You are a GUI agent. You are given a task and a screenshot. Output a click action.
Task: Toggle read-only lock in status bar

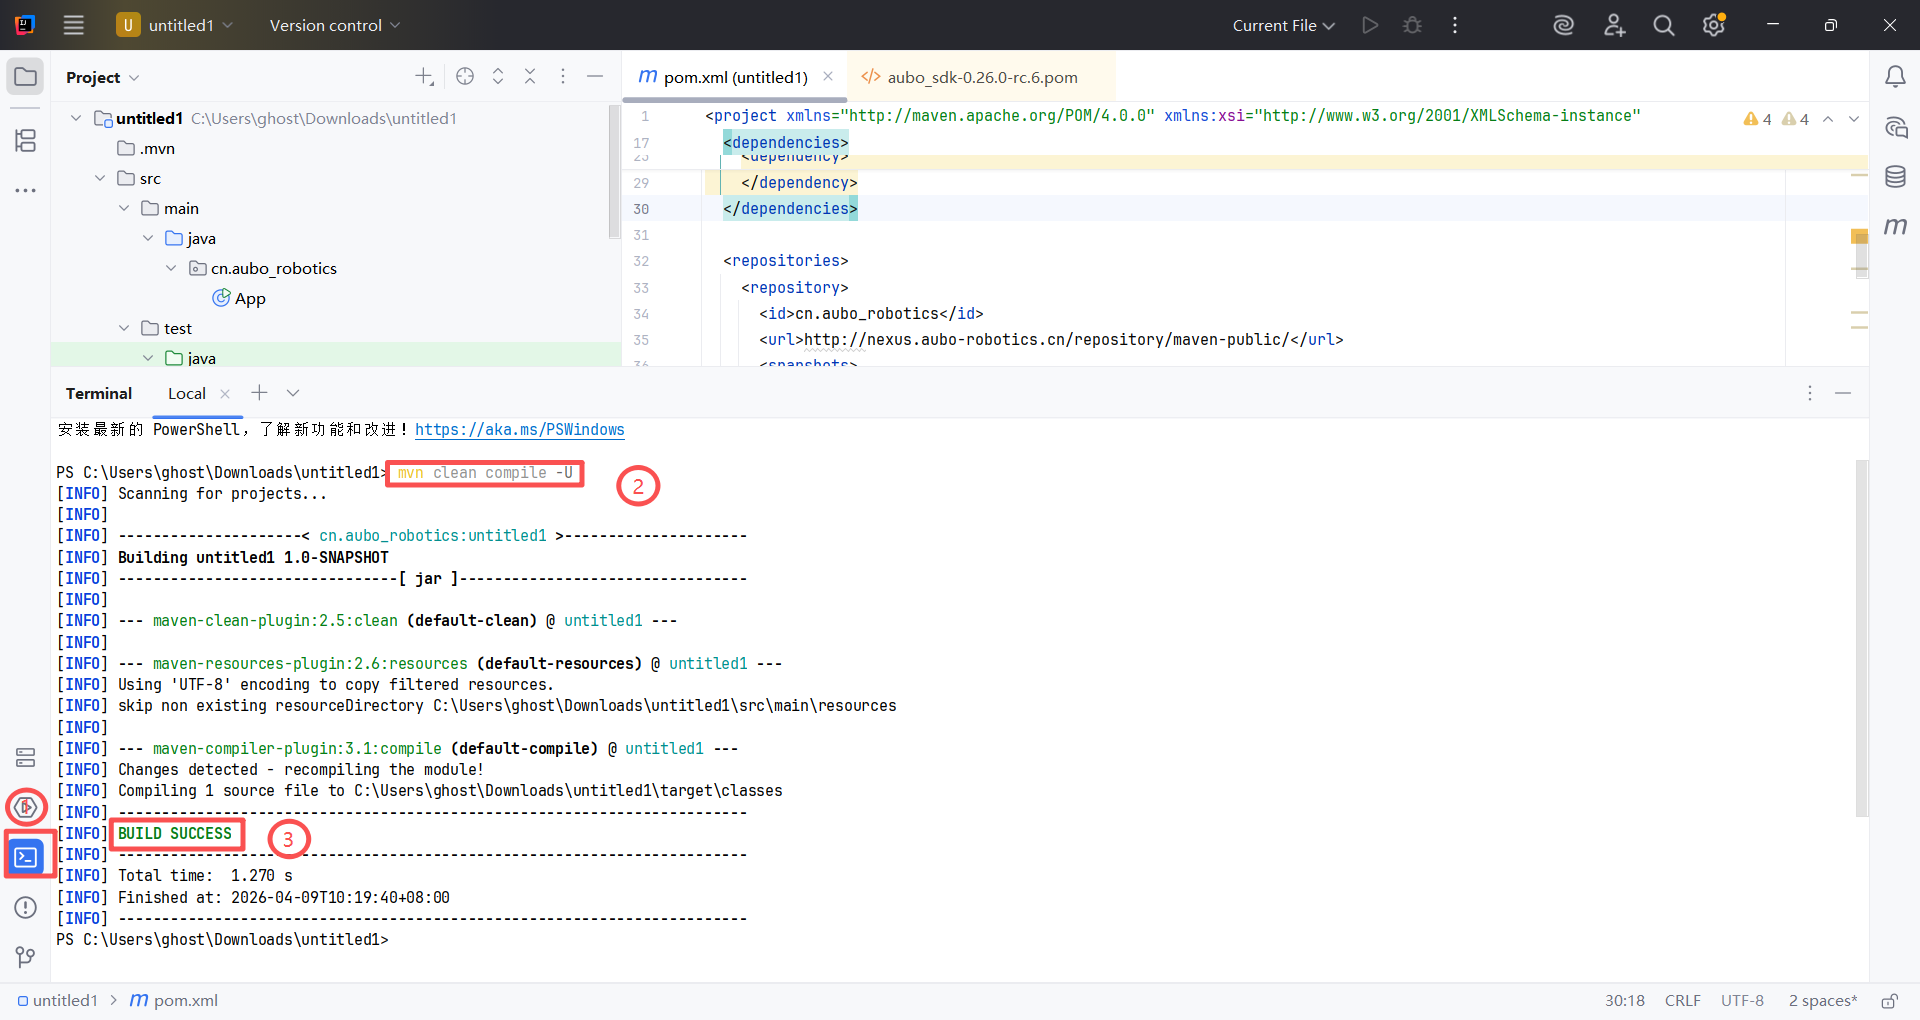point(1889,1001)
